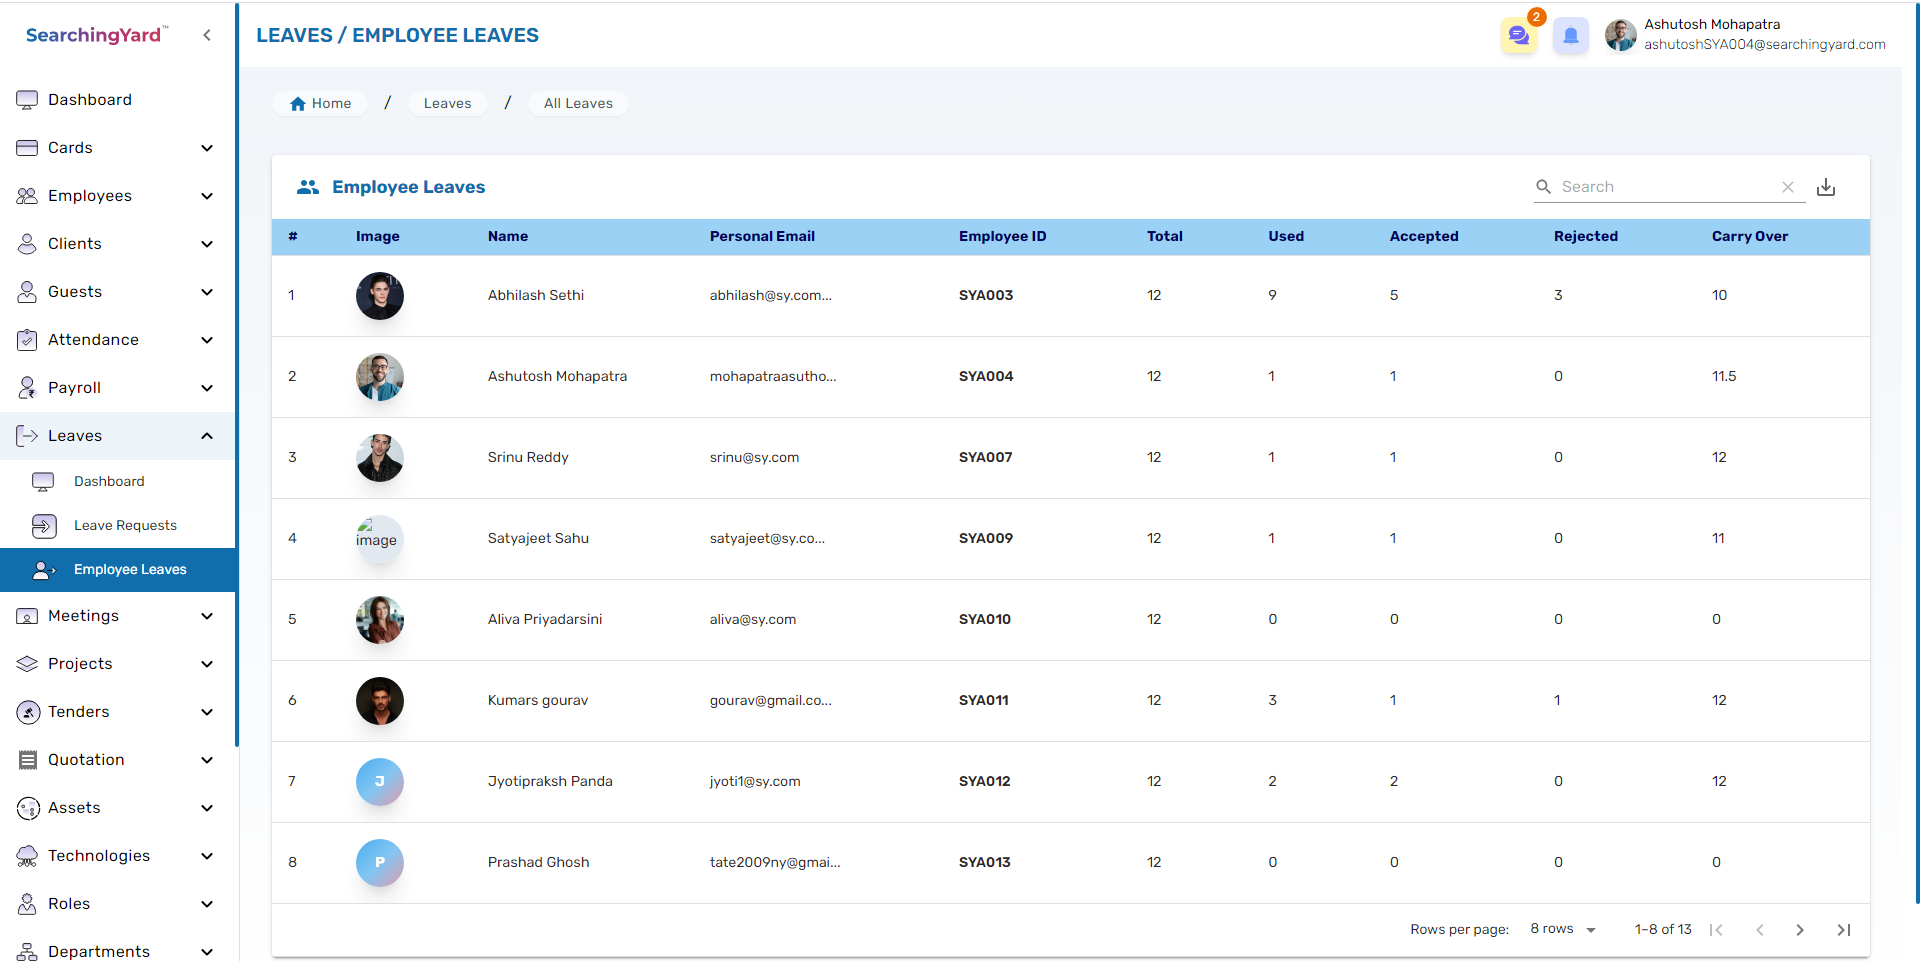Expand the Attendance menu chevron

[x=207, y=340]
